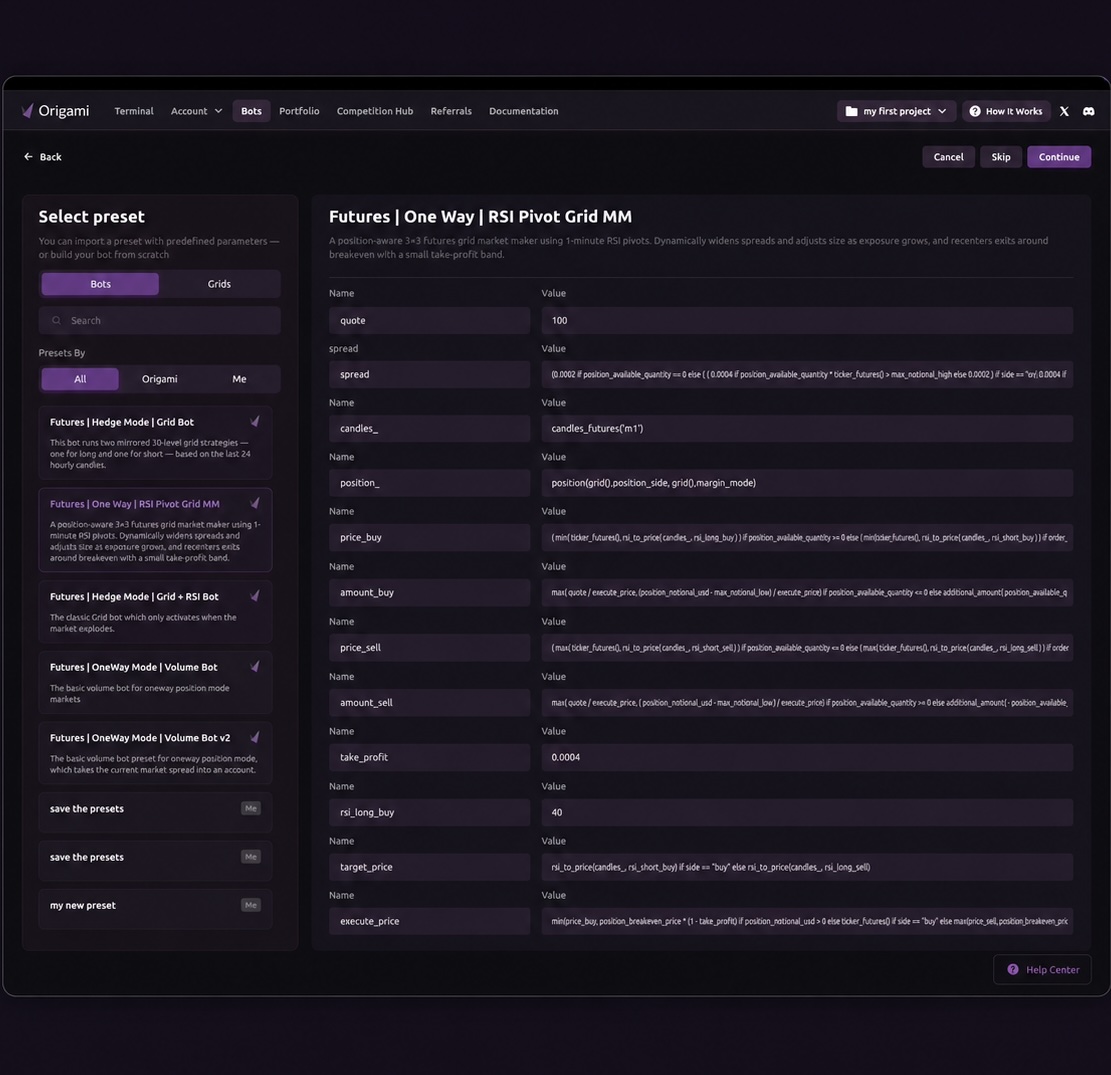Click Origami badge on Grid + RSI Bot
Viewport: 1111px width, 1075px height.
[255, 596]
